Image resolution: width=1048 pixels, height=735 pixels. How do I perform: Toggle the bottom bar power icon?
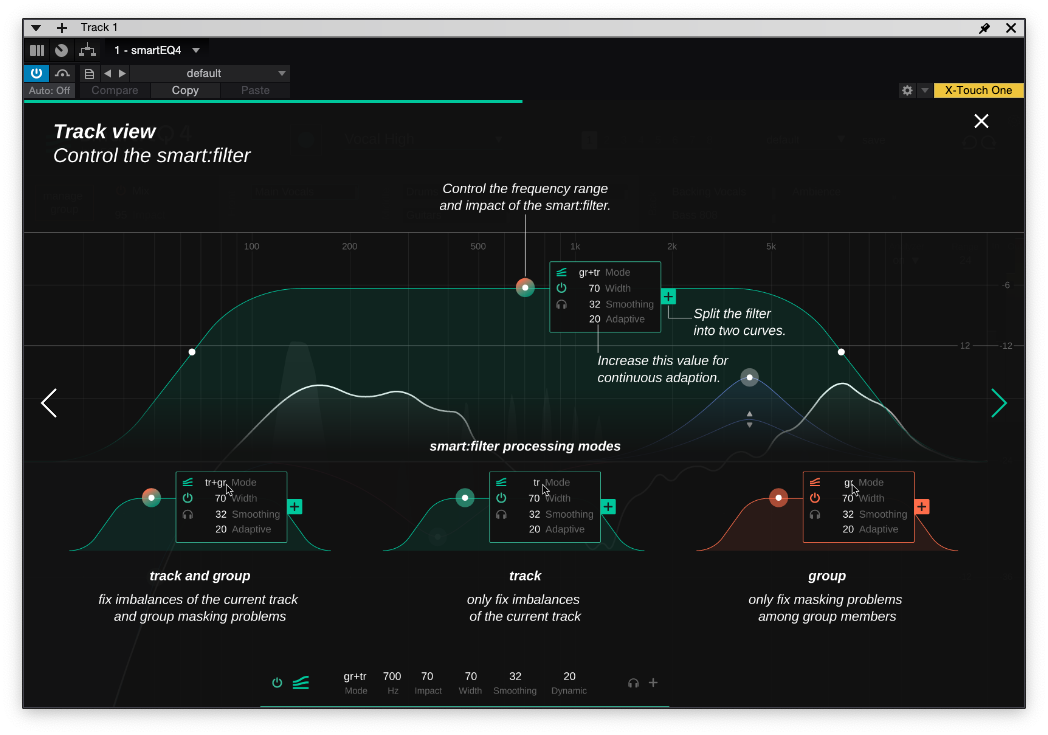coord(277,683)
